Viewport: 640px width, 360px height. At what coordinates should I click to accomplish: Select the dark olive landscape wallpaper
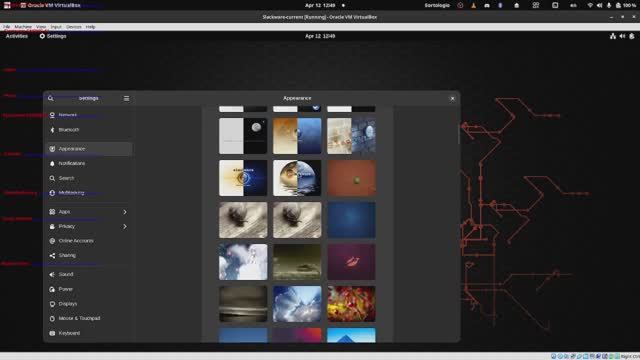(x=297, y=262)
